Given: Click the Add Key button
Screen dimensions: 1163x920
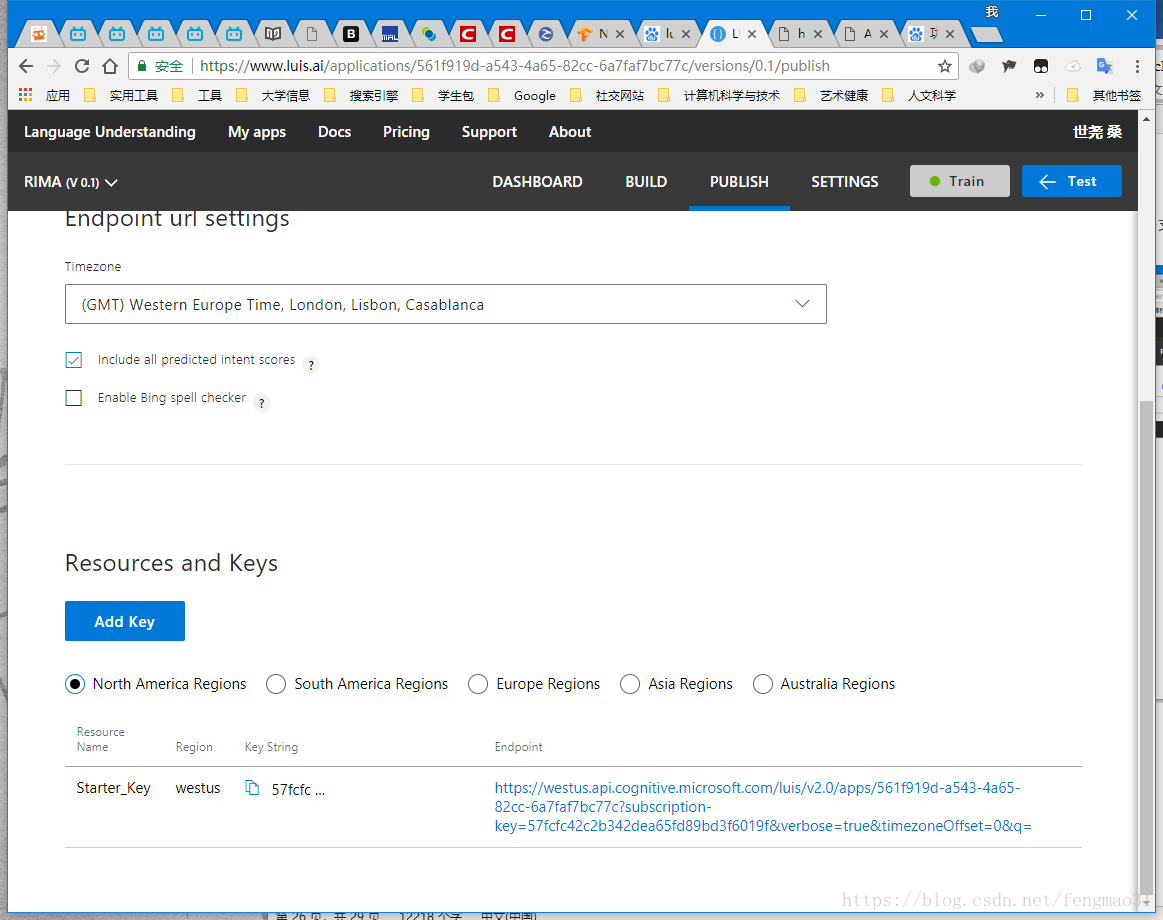Looking at the screenshot, I should point(125,621).
